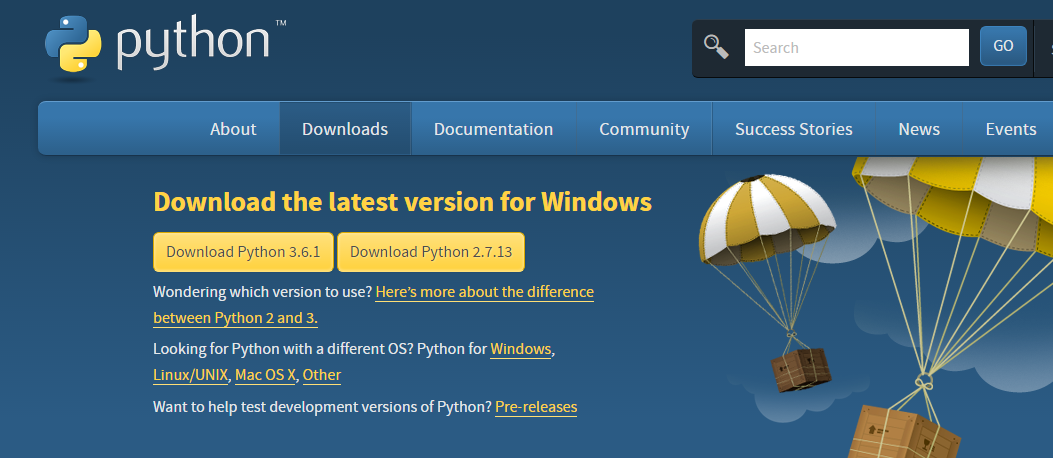Click text 'Wondering which version to use?'
Viewport: 1053px width, 458px height.
(263, 292)
